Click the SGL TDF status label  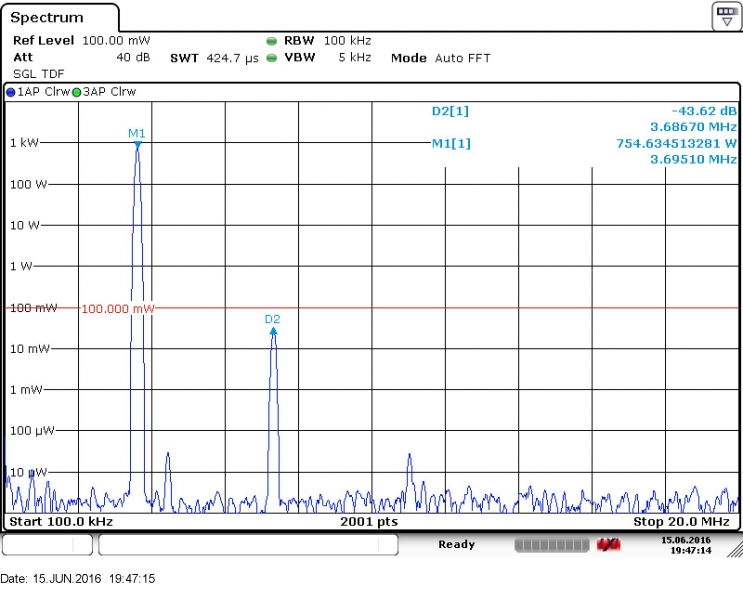38,74
